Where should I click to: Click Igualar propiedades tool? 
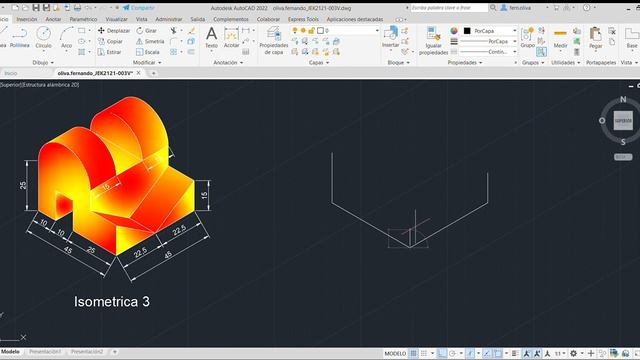point(433,40)
